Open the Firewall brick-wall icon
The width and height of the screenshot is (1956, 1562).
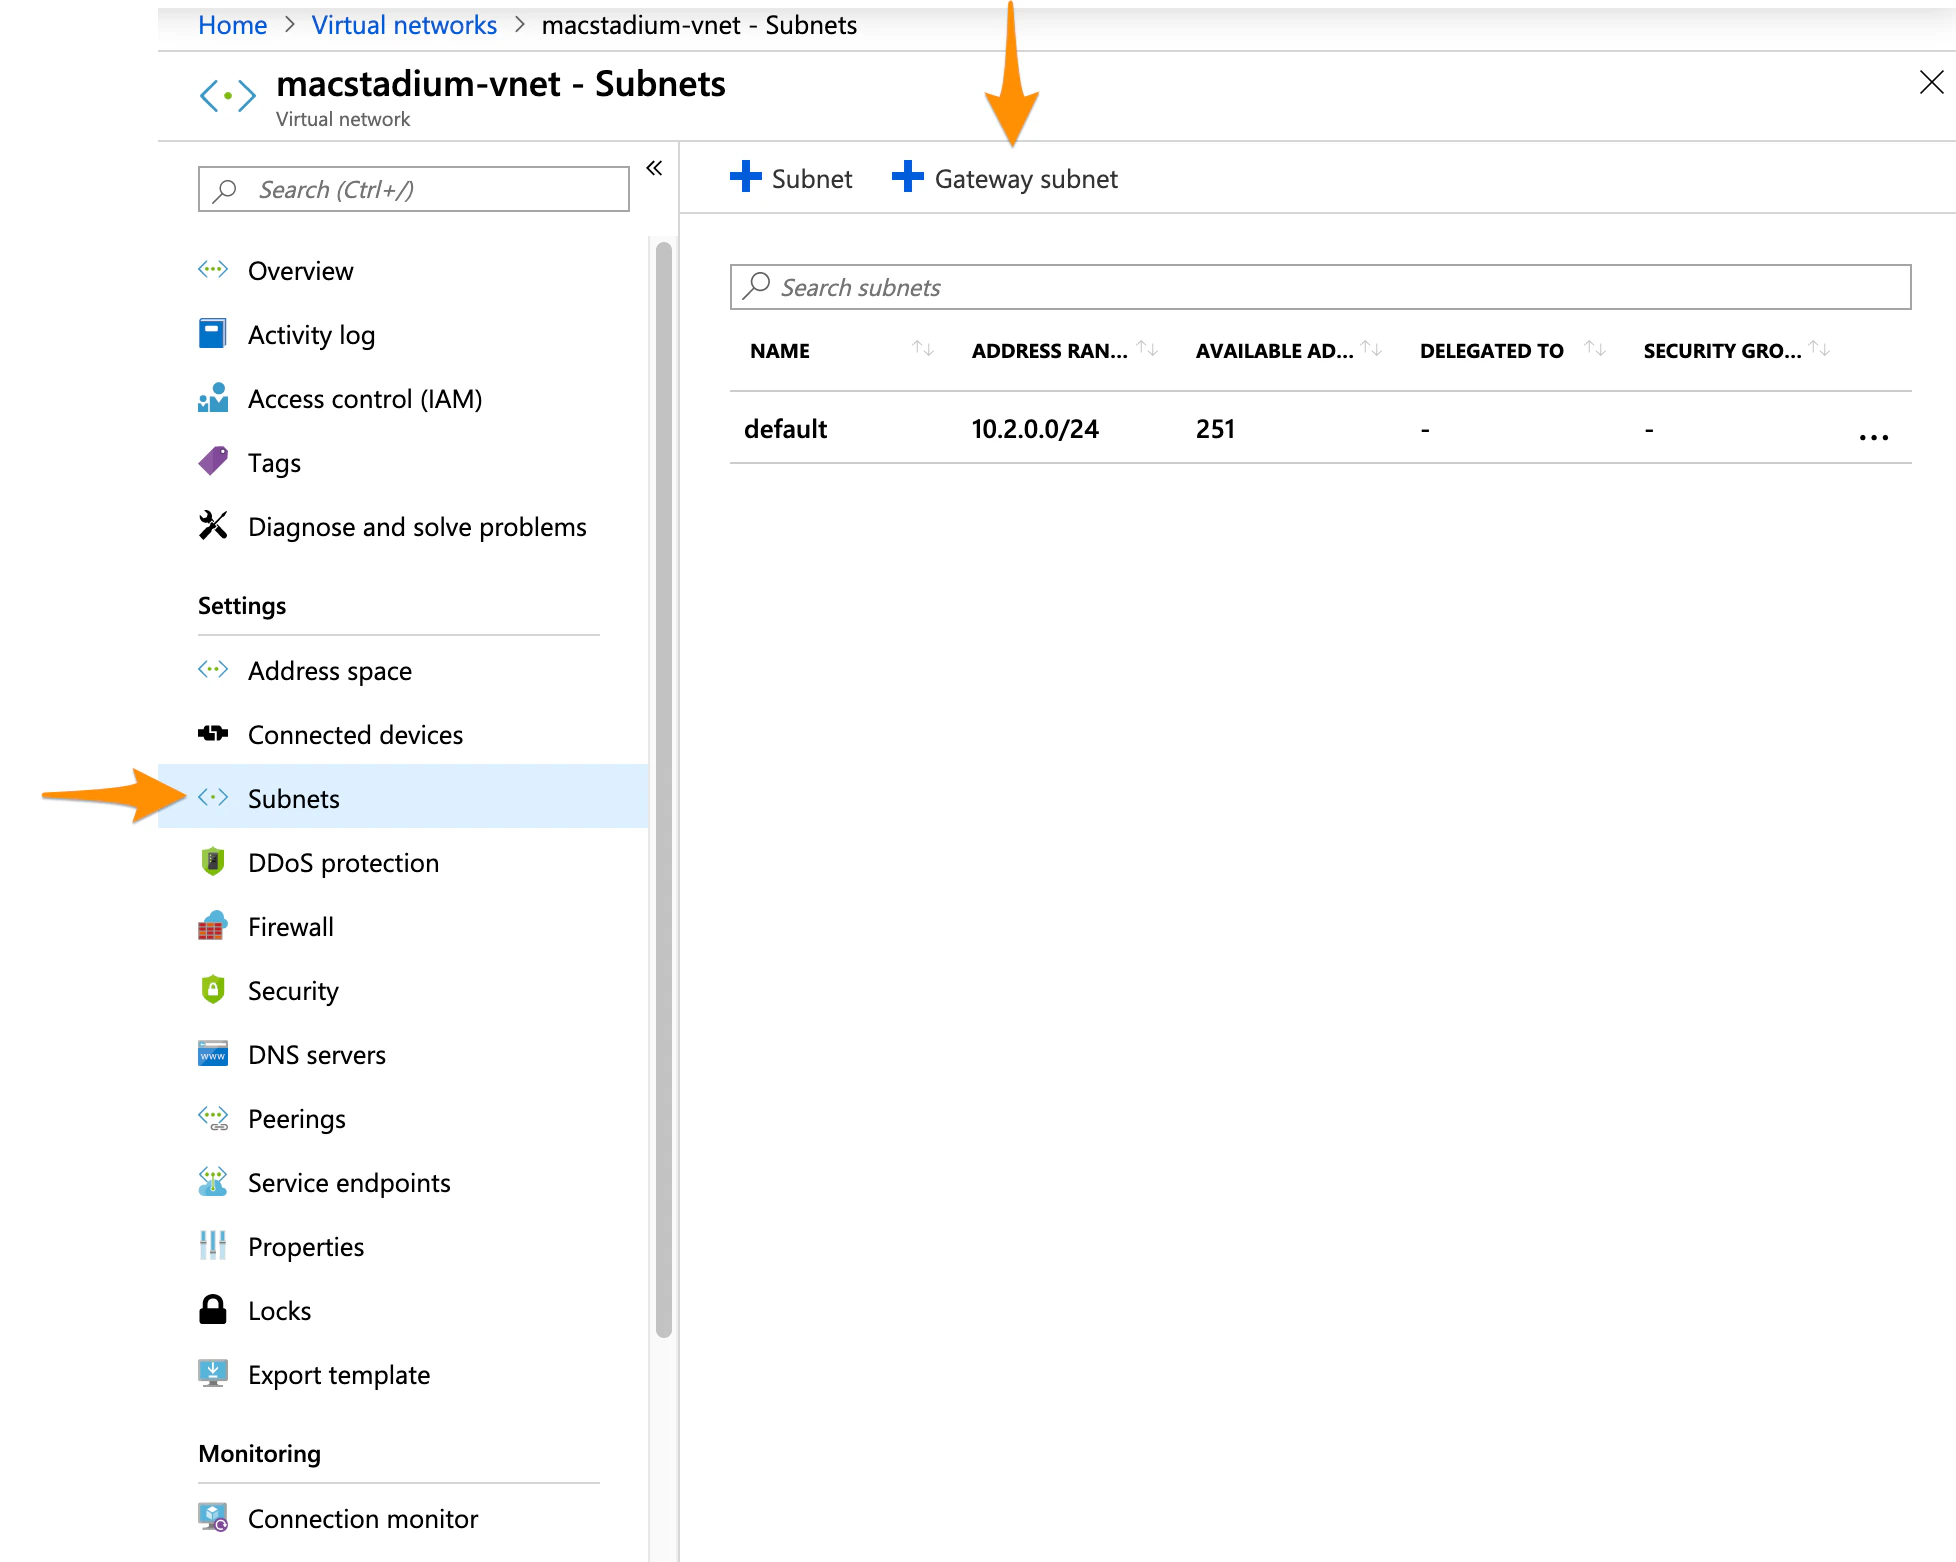tap(213, 926)
